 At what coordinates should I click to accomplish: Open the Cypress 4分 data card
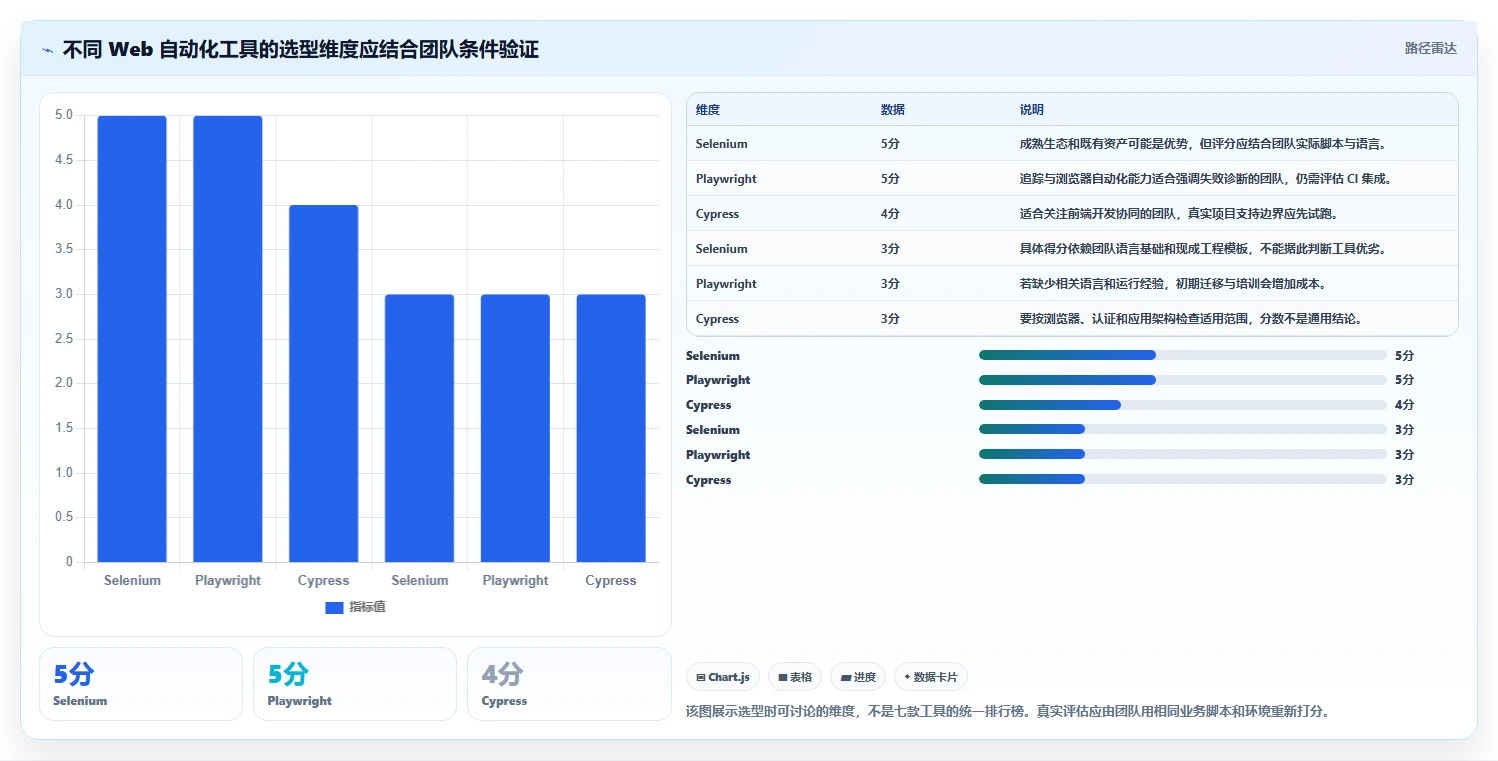click(x=569, y=684)
